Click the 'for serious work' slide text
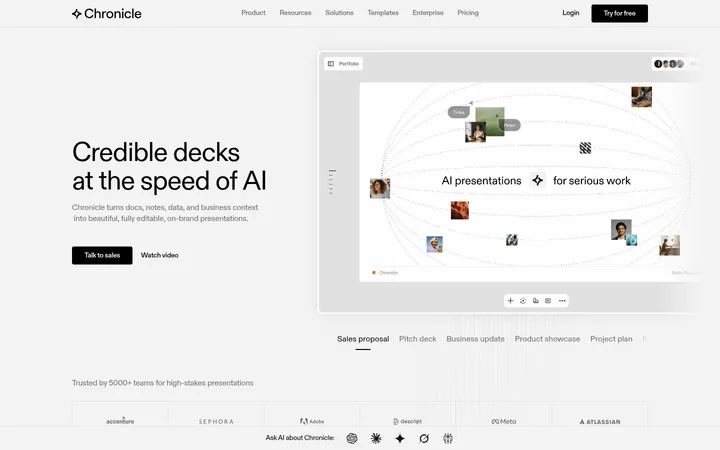The width and height of the screenshot is (720, 450). [591, 181]
